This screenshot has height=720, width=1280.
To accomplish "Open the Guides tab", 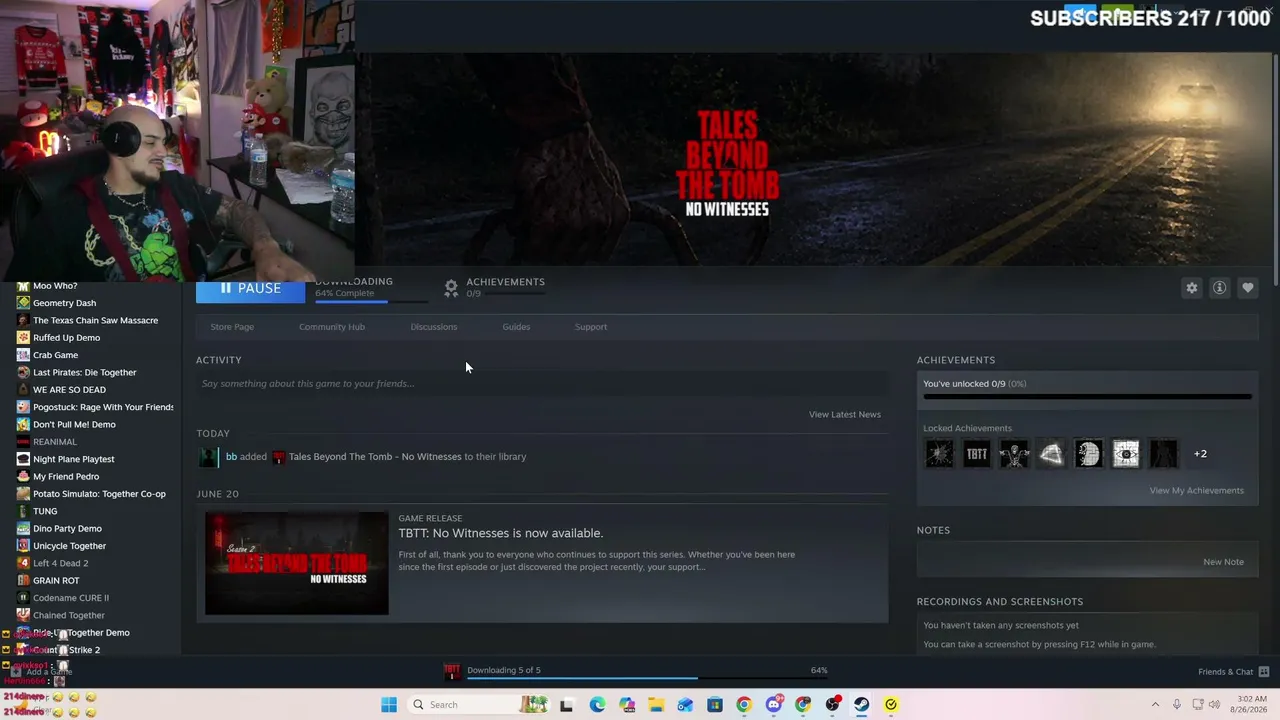I will (516, 327).
